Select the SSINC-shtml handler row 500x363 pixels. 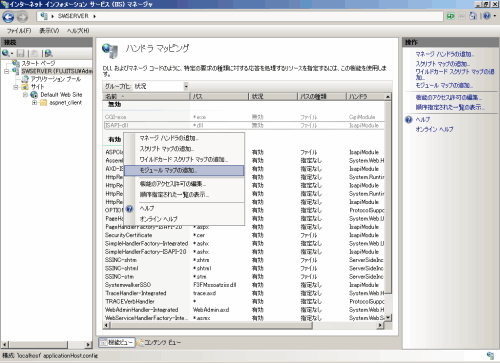point(245,268)
